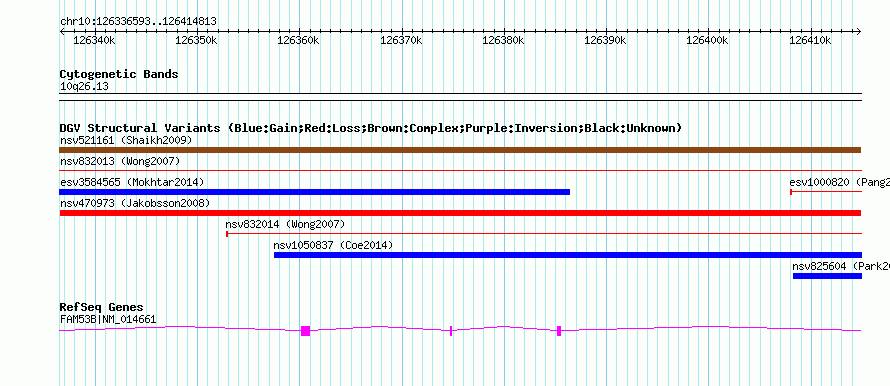Click the 126400k ruler tick label
Screen dimensions: 890x386
pyautogui.click(x=707, y=41)
